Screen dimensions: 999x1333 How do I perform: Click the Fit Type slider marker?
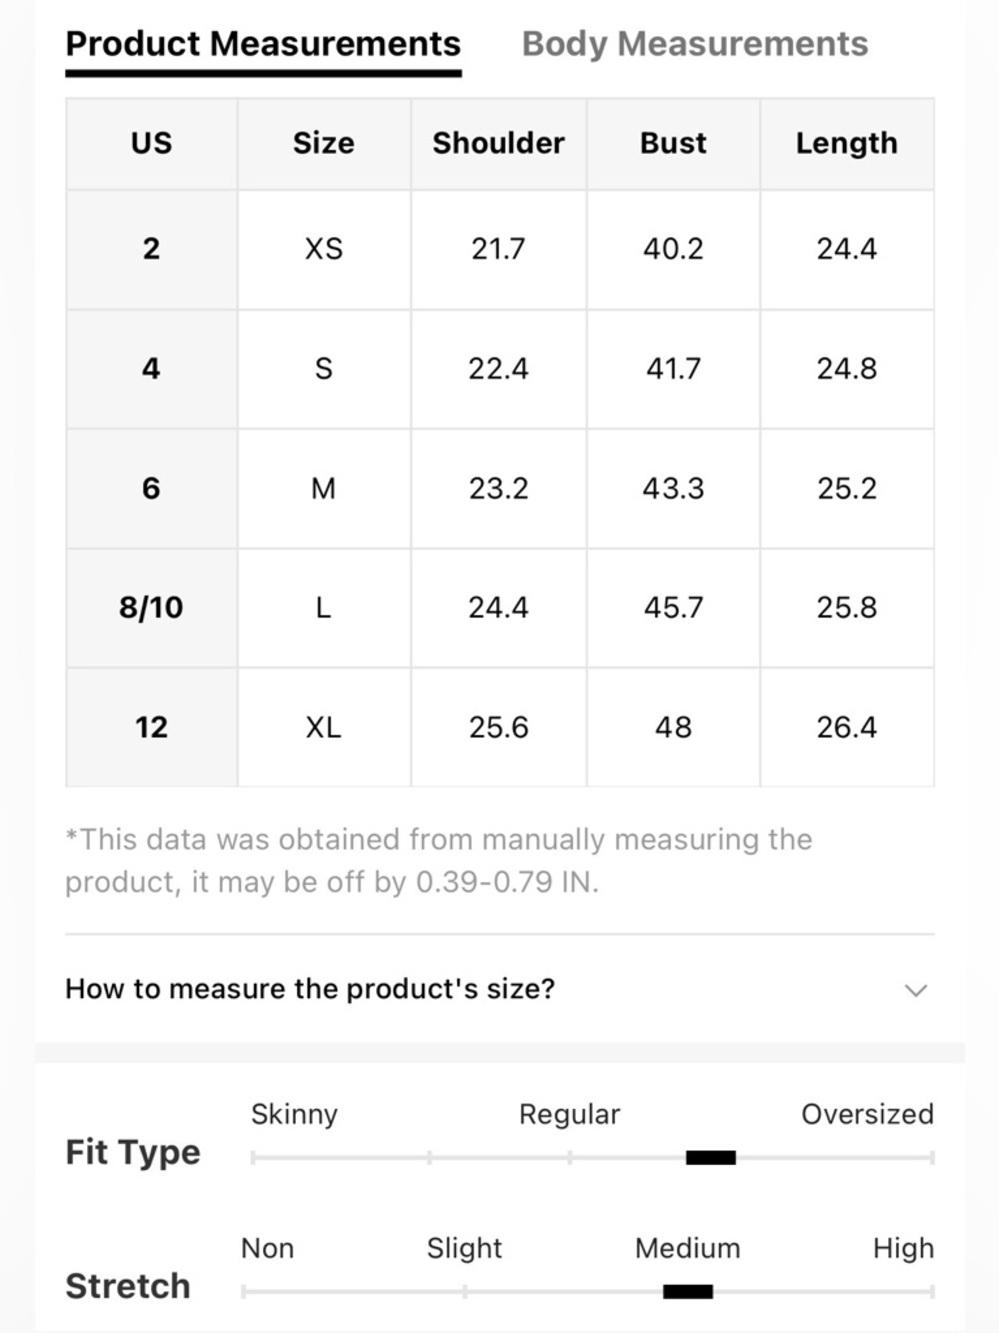(711, 1158)
